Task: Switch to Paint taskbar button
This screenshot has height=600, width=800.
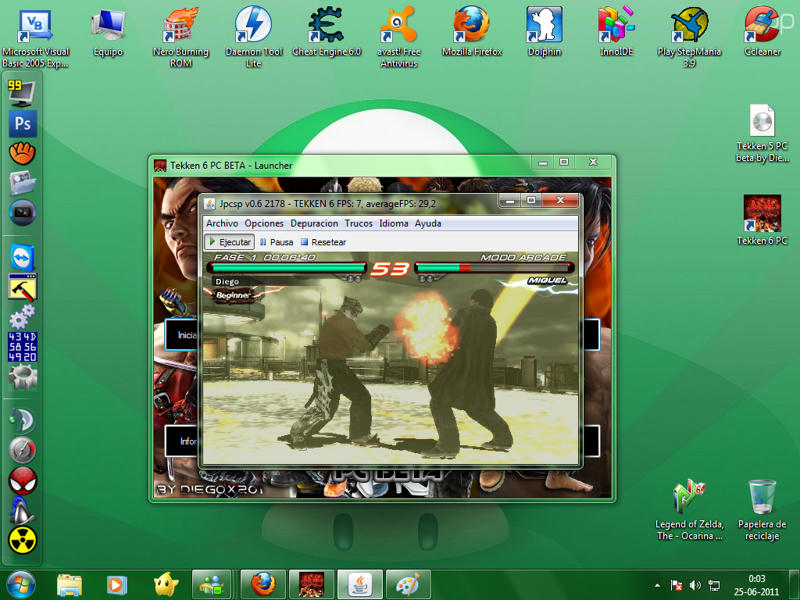Action: click(408, 585)
